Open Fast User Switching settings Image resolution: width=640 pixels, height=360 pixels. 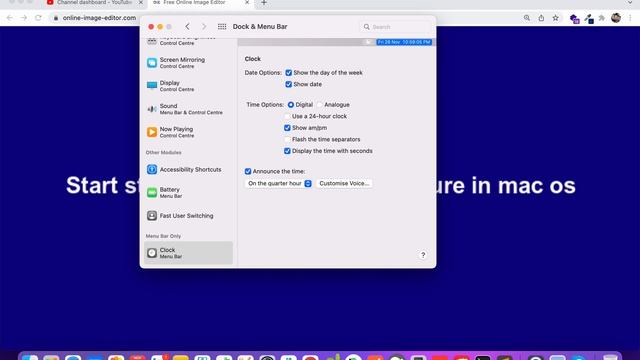pos(188,216)
